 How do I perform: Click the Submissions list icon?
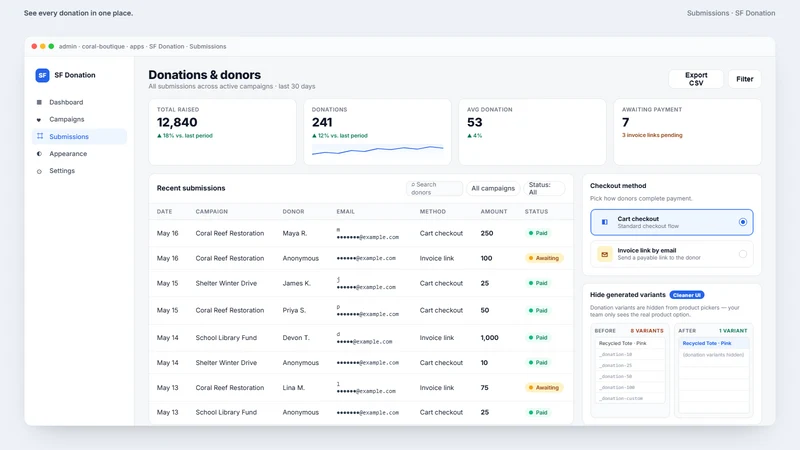[x=40, y=136]
